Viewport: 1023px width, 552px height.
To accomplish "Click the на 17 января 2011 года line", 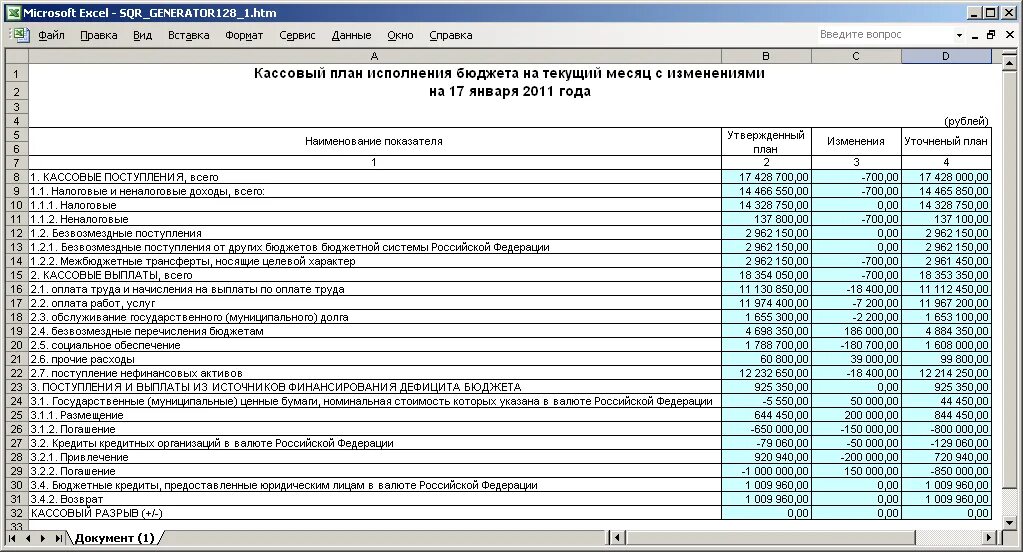I will point(510,91).
